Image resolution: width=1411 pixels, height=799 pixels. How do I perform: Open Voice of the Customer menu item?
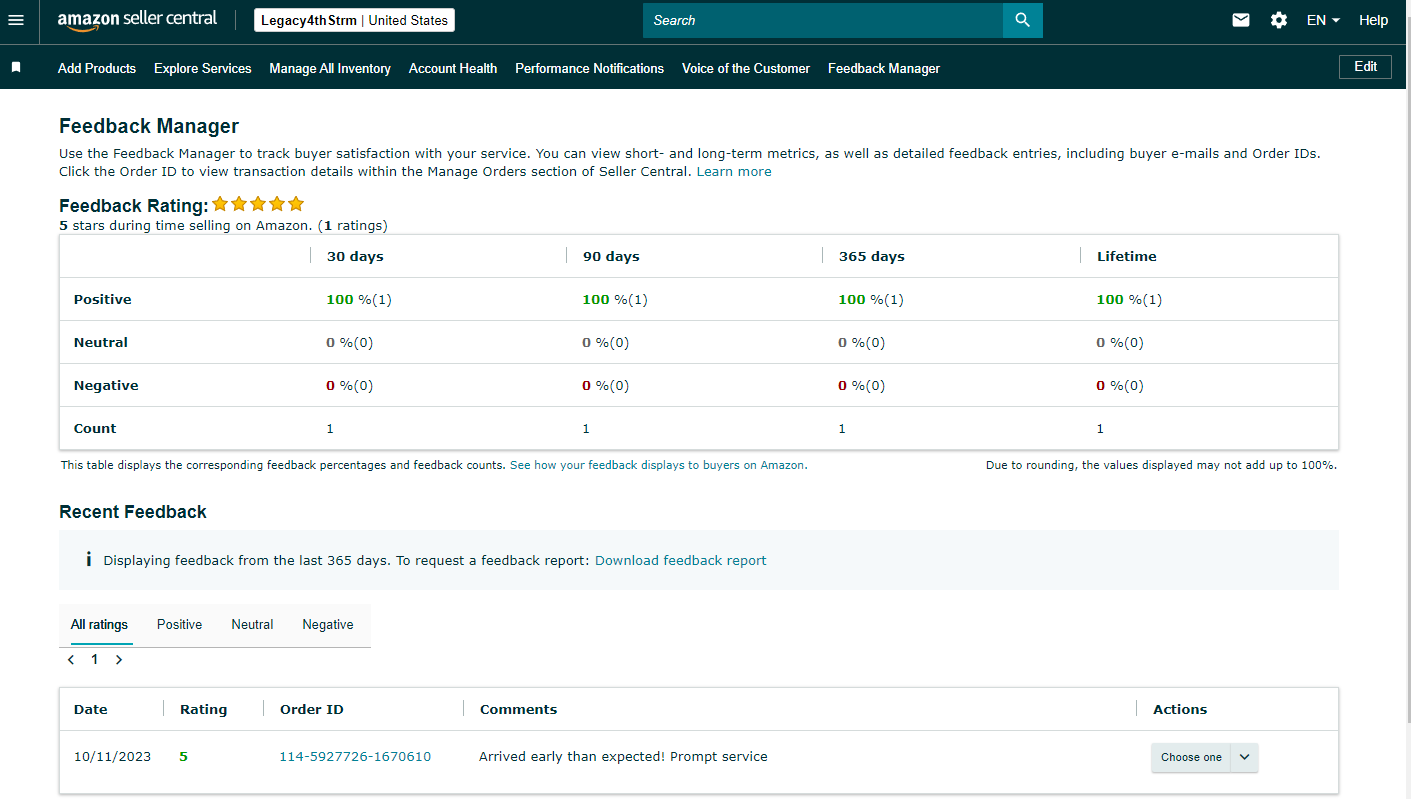point(746,68)
